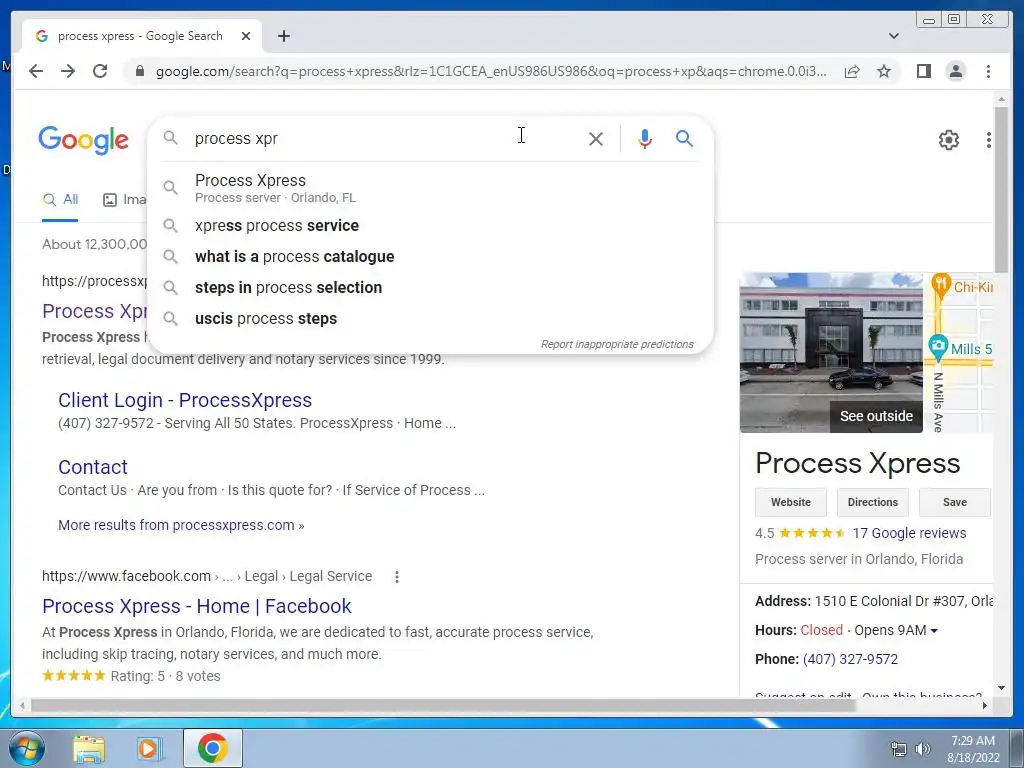Open the Windows Start menu
1024x768 pixels.
pos(26,748)
